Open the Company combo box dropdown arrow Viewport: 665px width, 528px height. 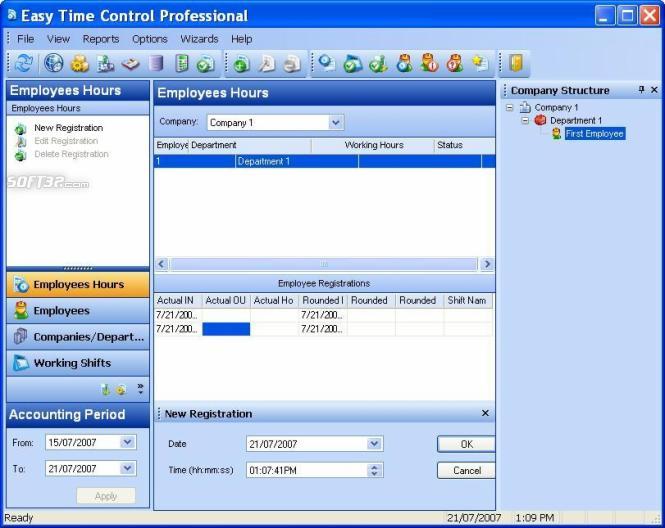[x=335, y=123]
